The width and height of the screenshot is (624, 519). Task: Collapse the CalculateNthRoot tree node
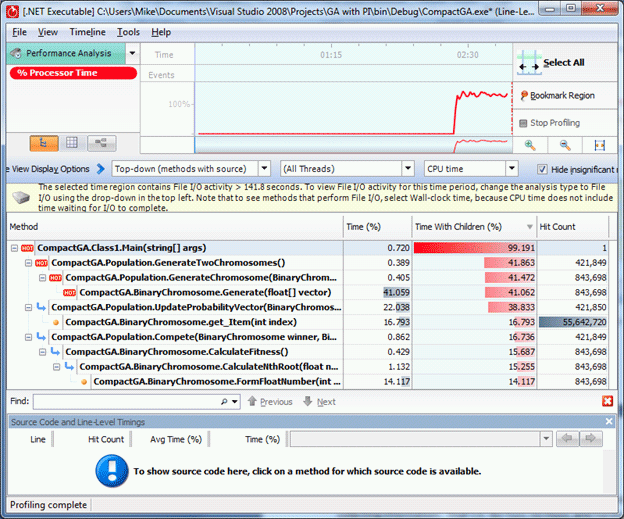coord(57,367)
